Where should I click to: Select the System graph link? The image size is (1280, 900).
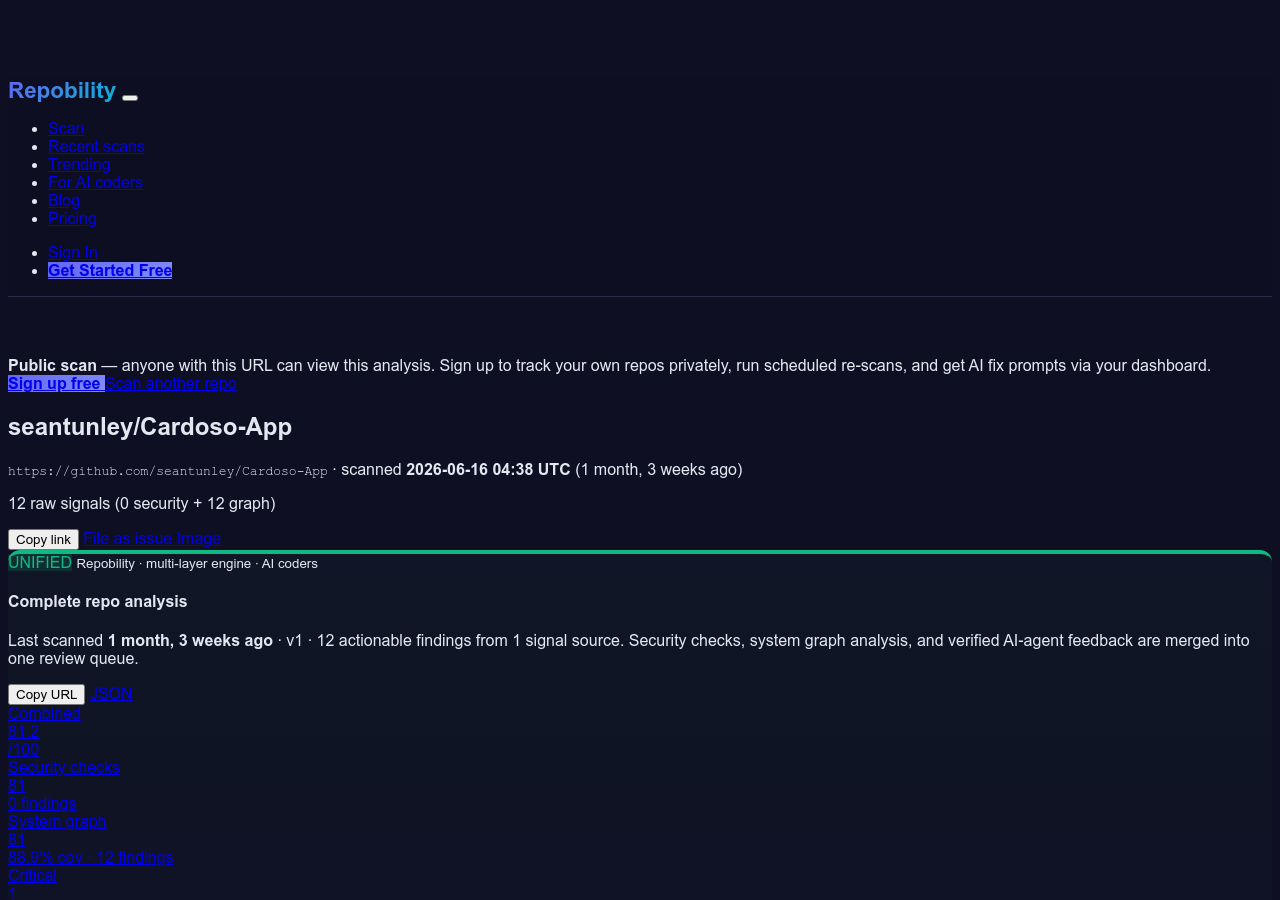coord(57,821)
